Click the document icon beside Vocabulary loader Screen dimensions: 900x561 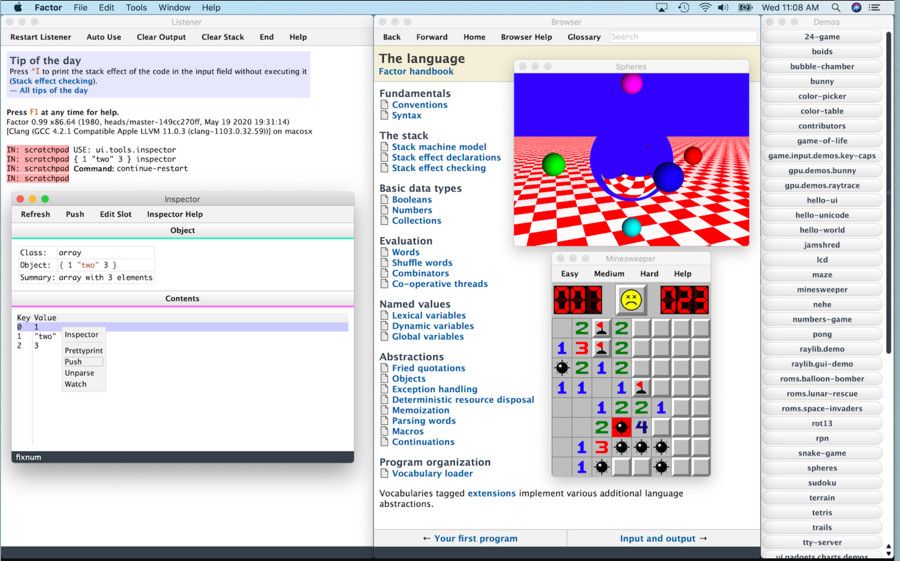click(384, 473)
